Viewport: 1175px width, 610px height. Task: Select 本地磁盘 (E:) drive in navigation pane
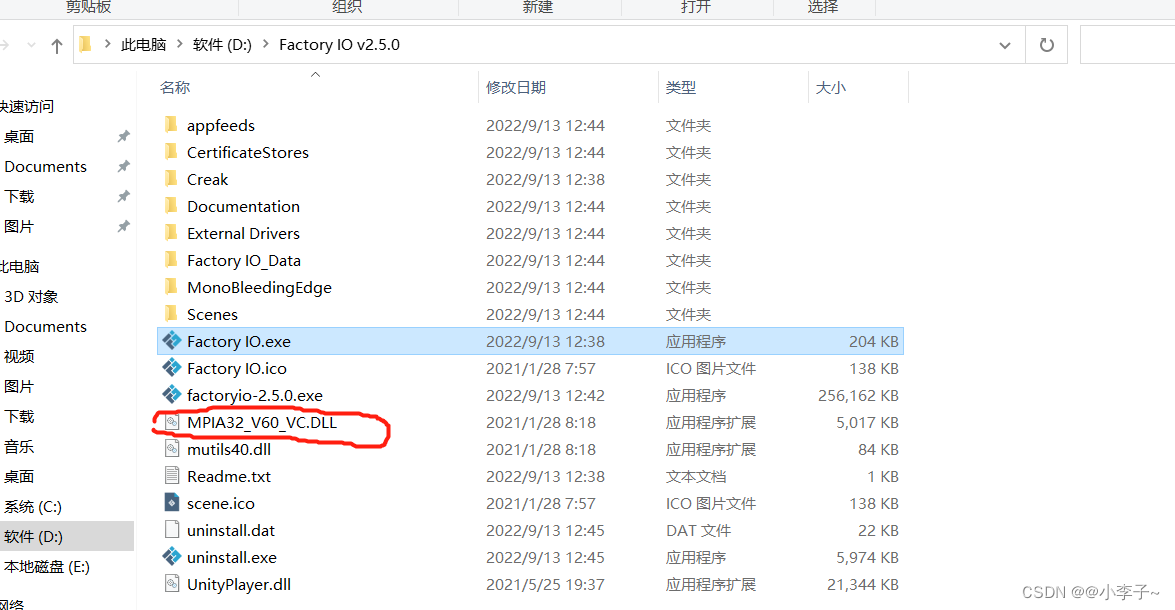(x=46, y=567)
